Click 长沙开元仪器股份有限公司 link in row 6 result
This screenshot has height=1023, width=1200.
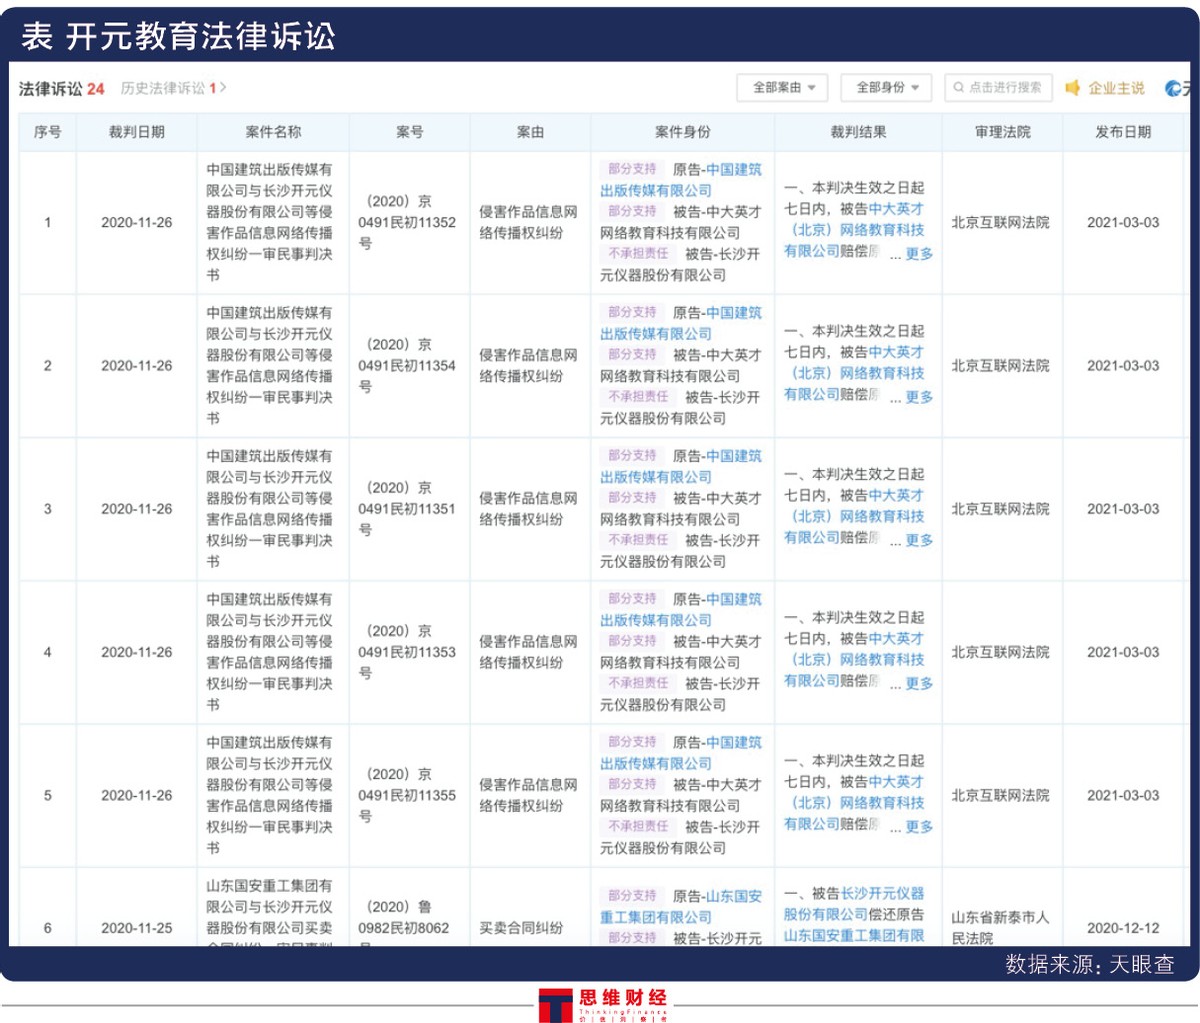tap(854, 904)
